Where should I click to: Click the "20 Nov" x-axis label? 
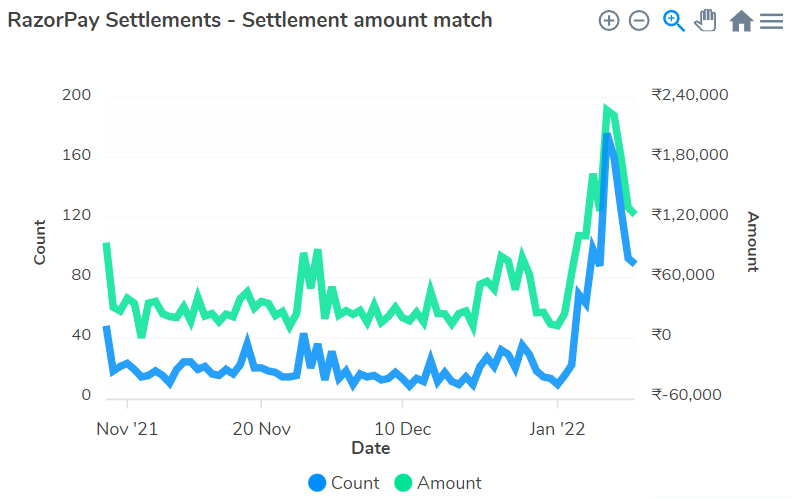tap(261, 429)
